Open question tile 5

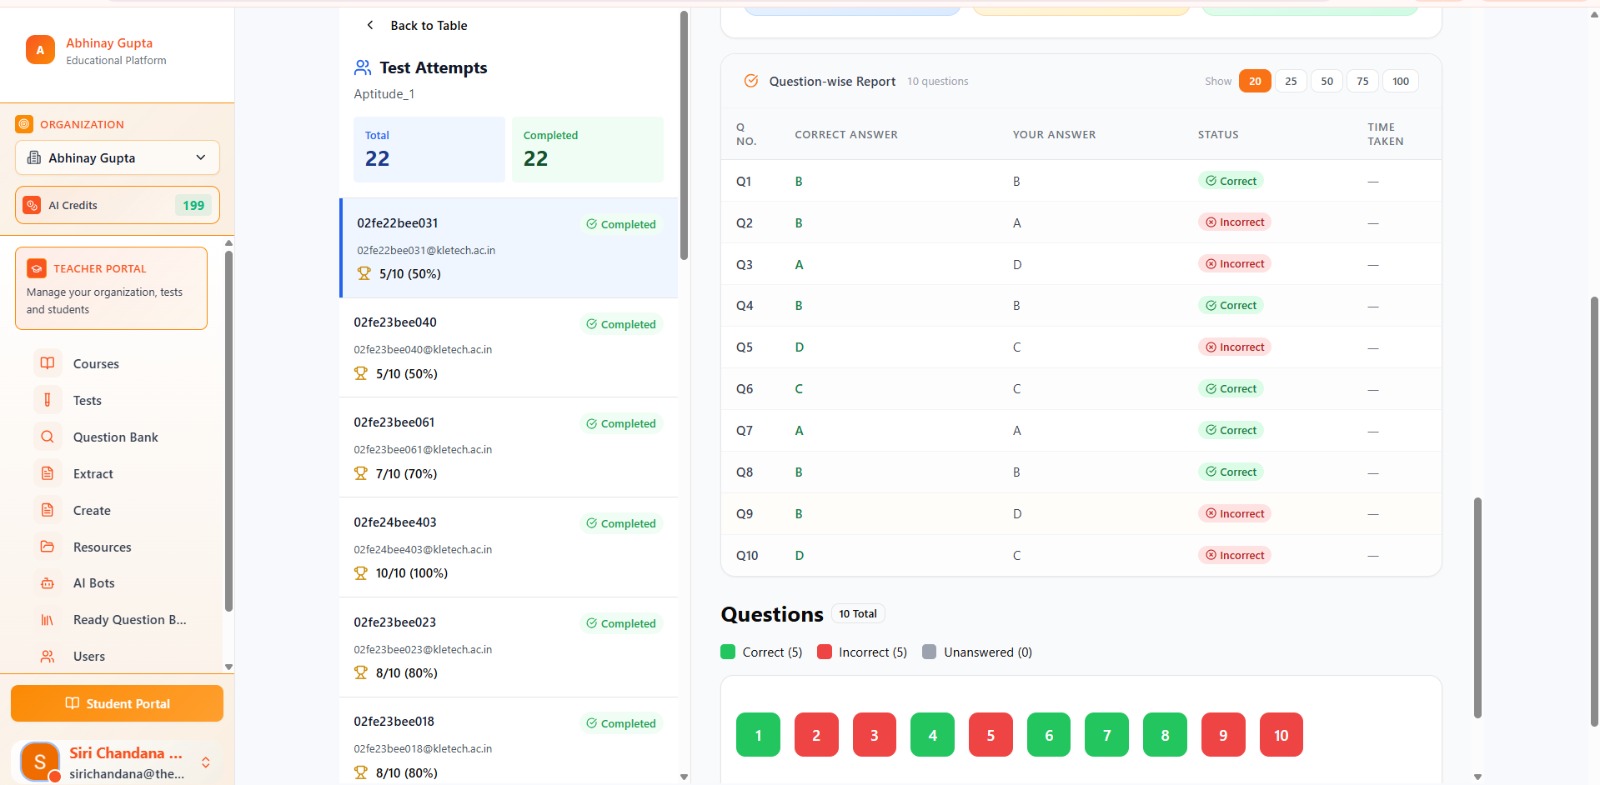(x=991, y=735)
